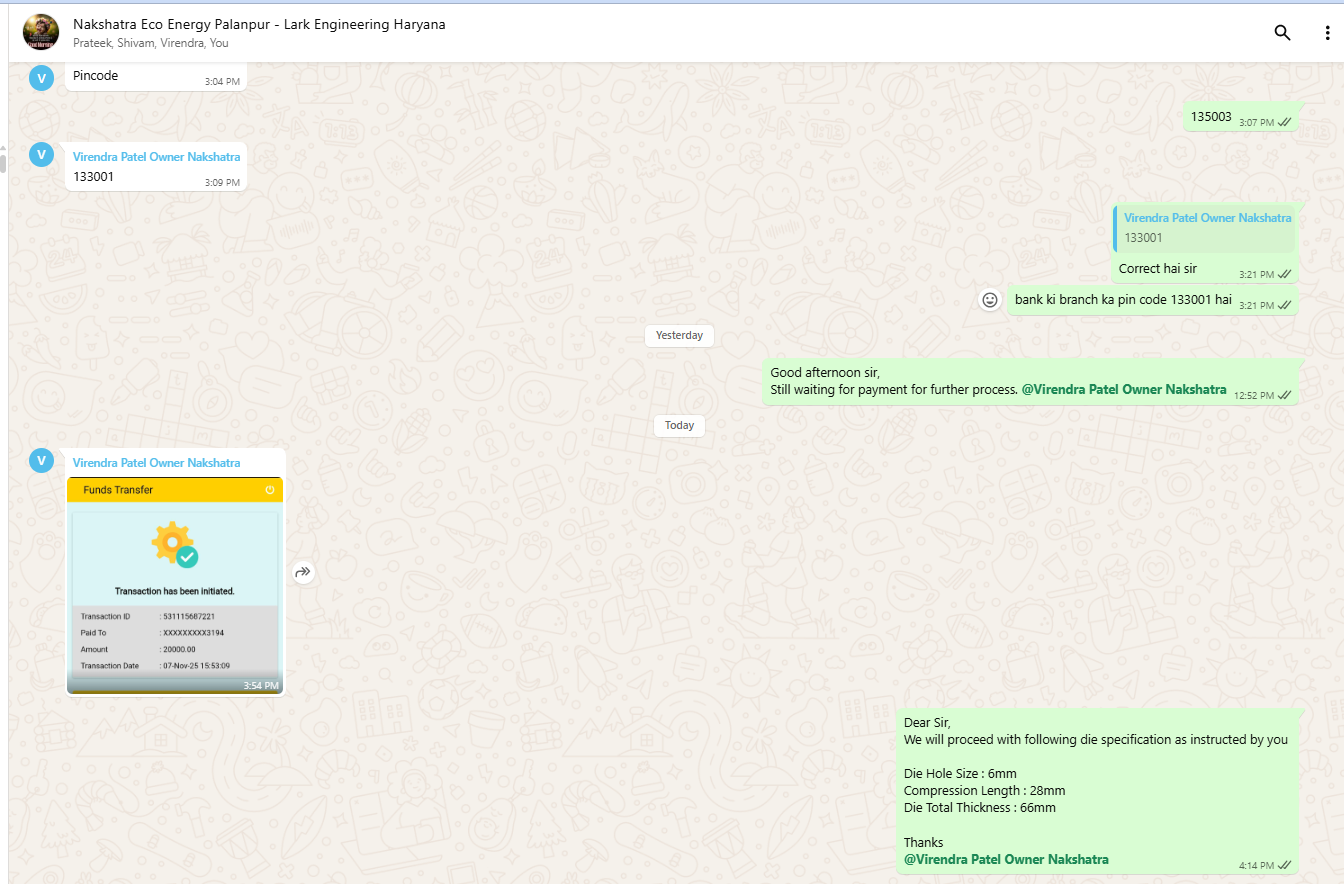Open search in the chat header
The height and width of the screenshot is (884, 1344).
[x=1282, y=33]
